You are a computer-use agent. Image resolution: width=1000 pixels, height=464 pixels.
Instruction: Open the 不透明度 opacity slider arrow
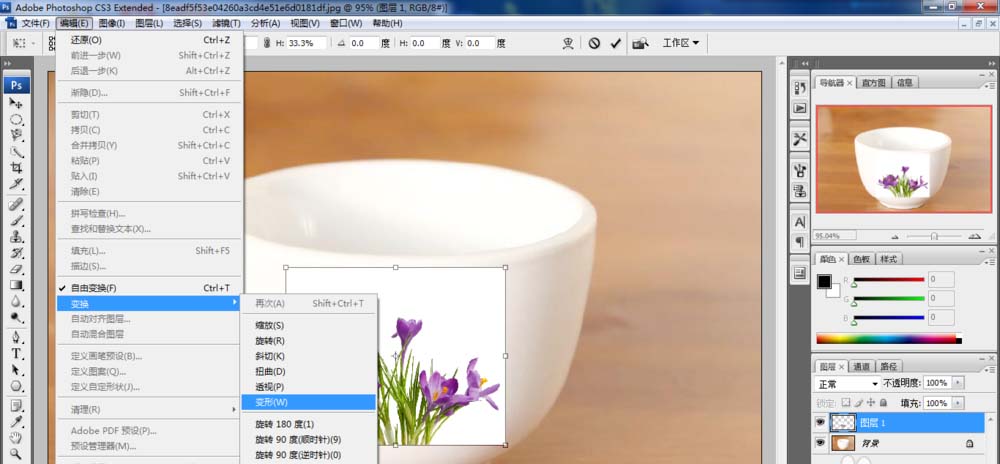(x=959, y=383)
